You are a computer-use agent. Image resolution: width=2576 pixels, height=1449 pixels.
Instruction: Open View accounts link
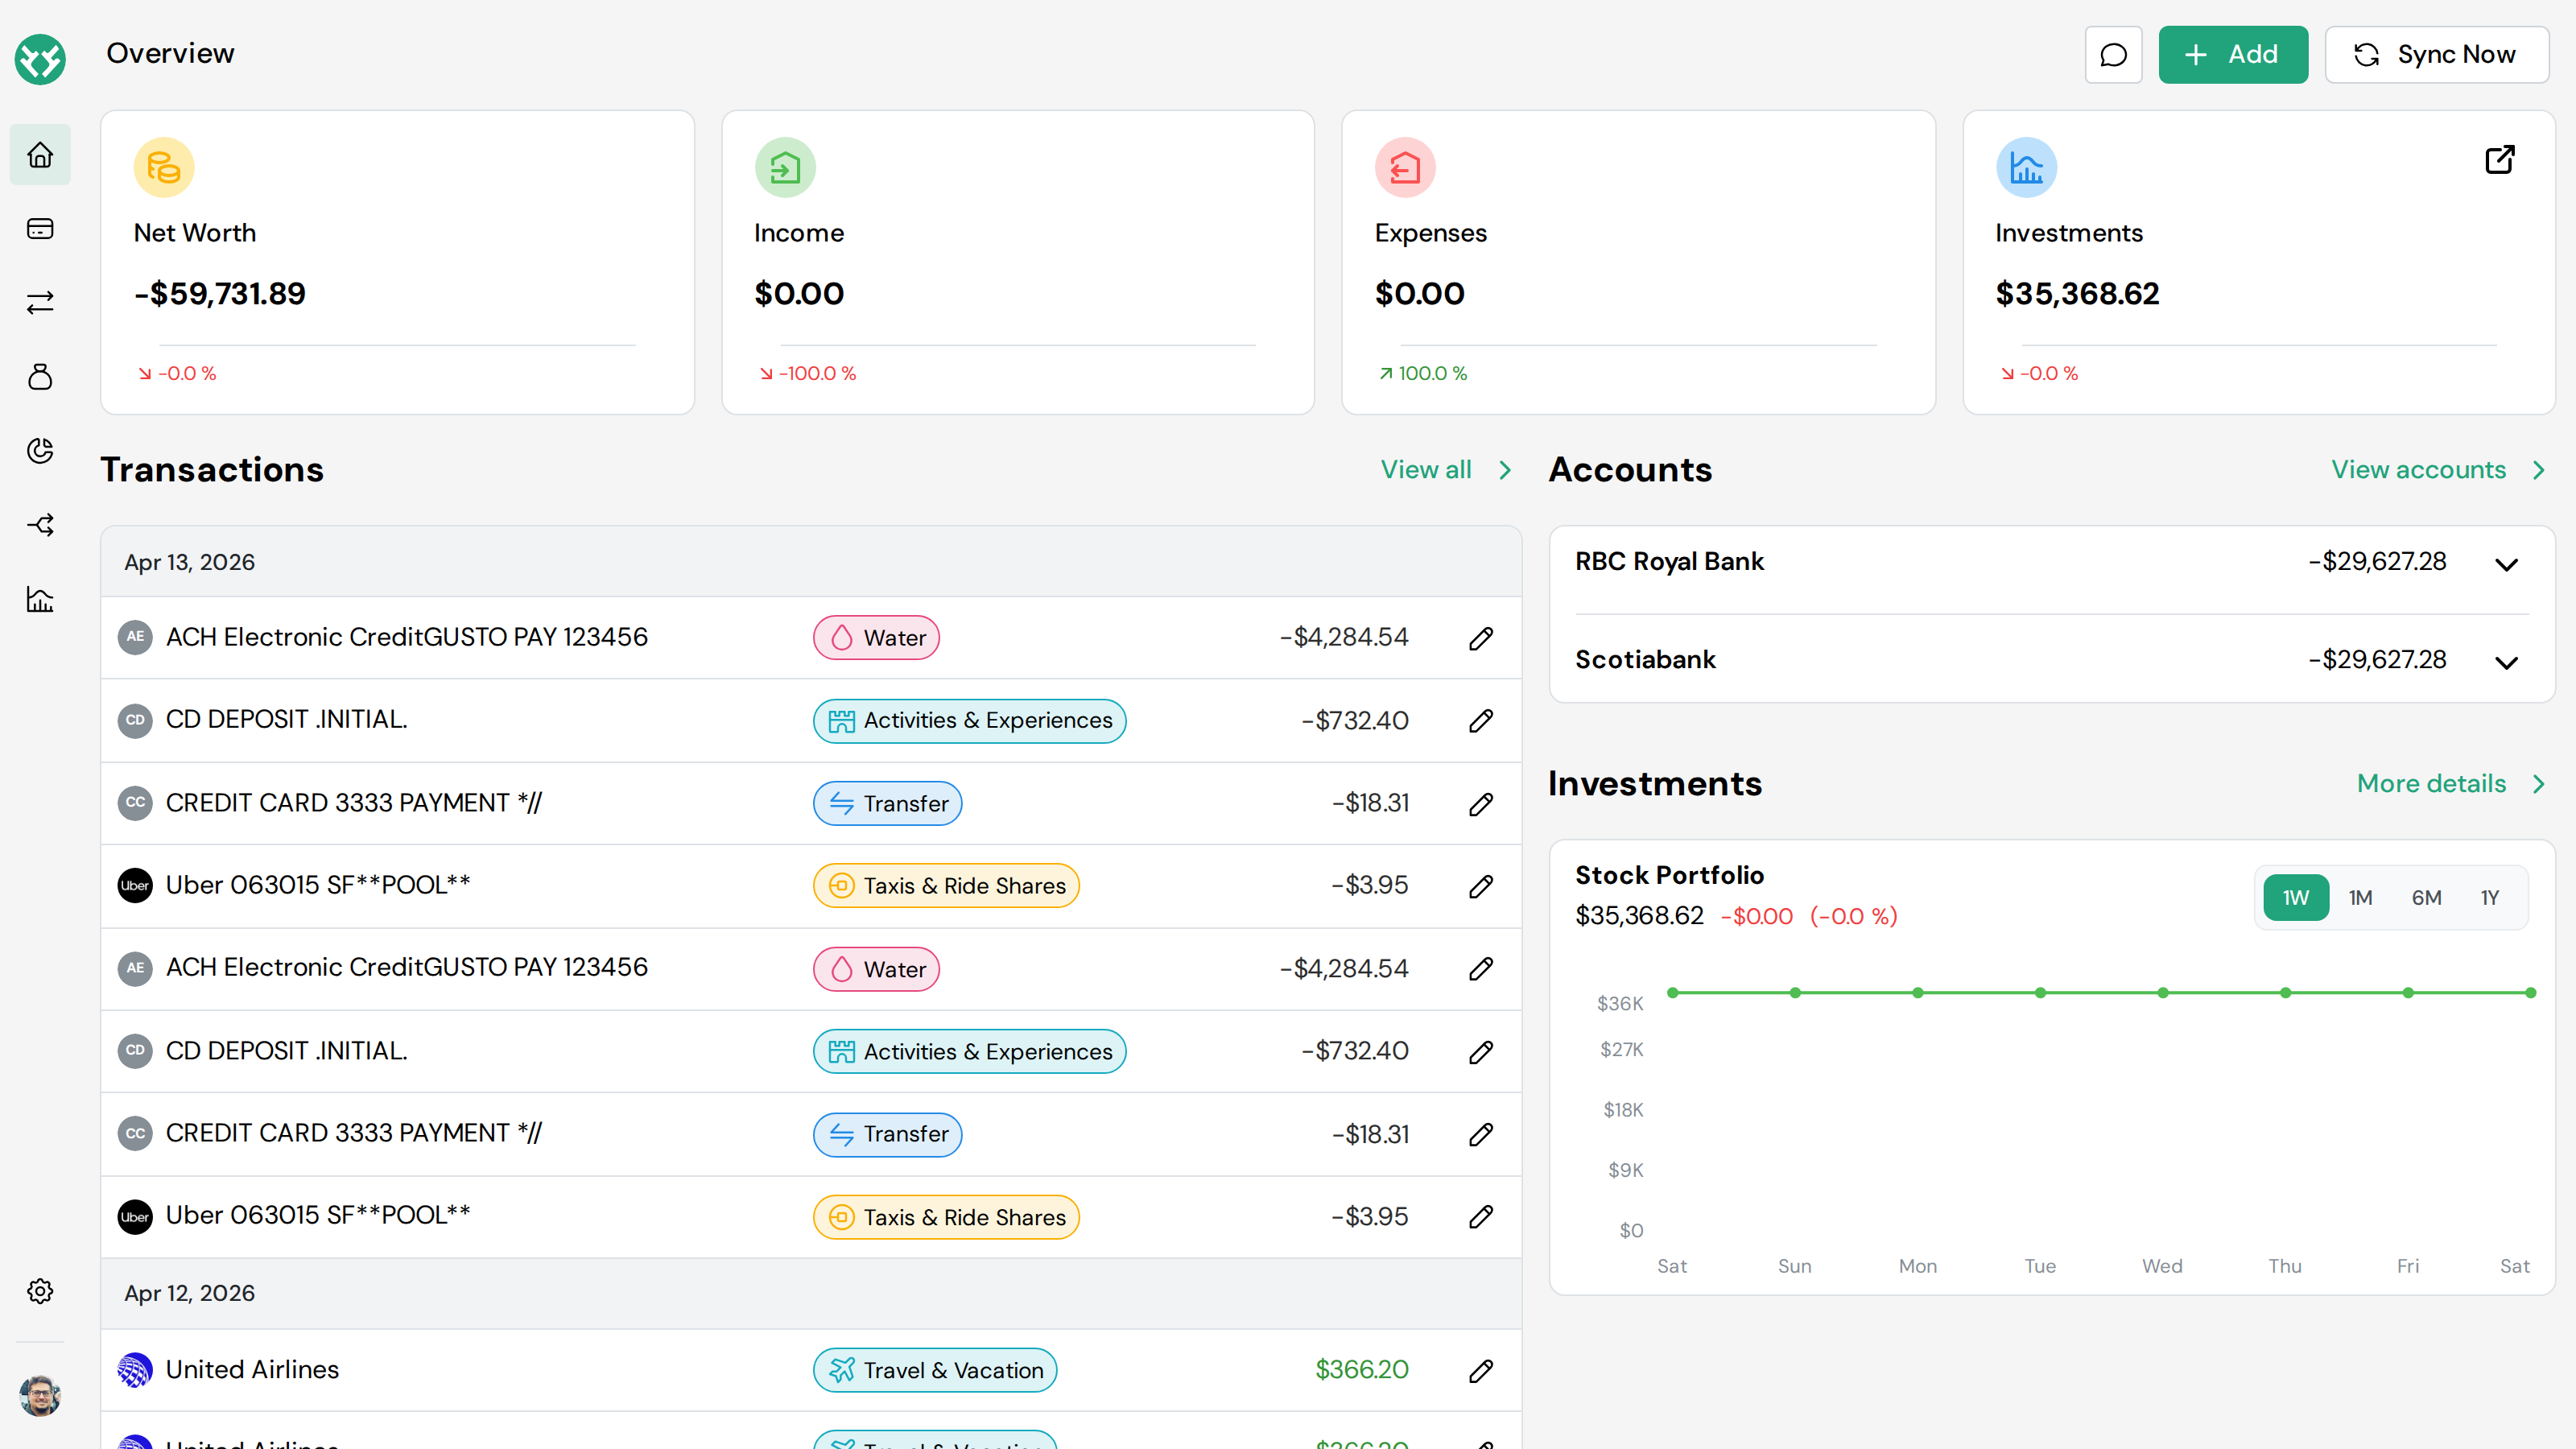click(2438, 470)
